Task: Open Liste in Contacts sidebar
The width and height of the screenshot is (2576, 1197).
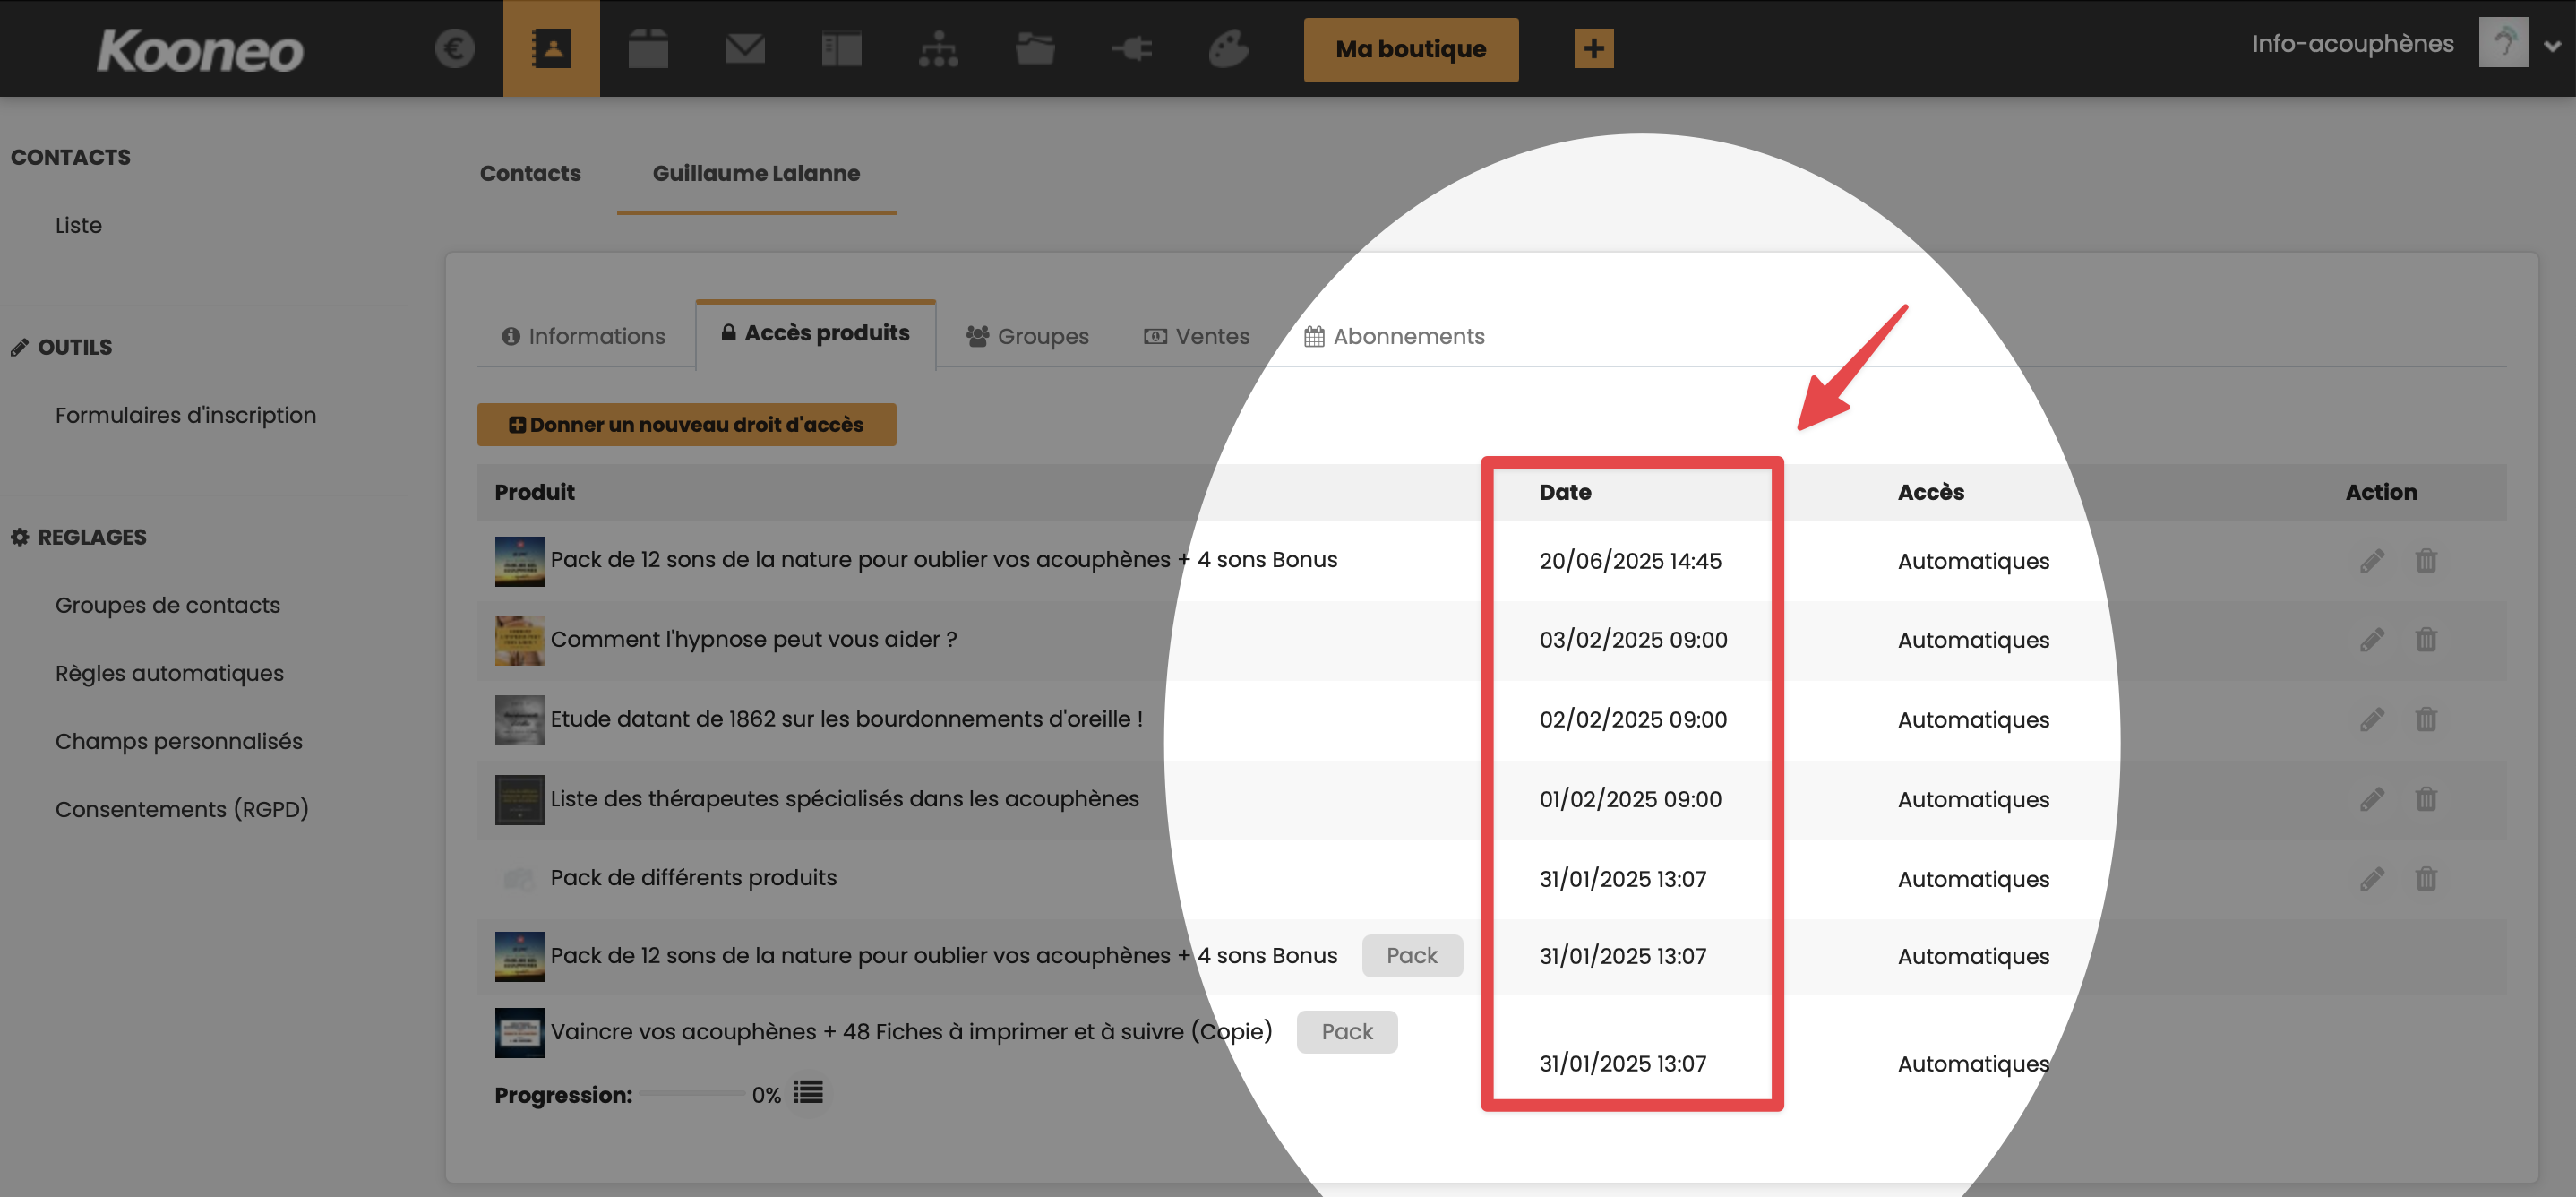Action: click(79, 226)
